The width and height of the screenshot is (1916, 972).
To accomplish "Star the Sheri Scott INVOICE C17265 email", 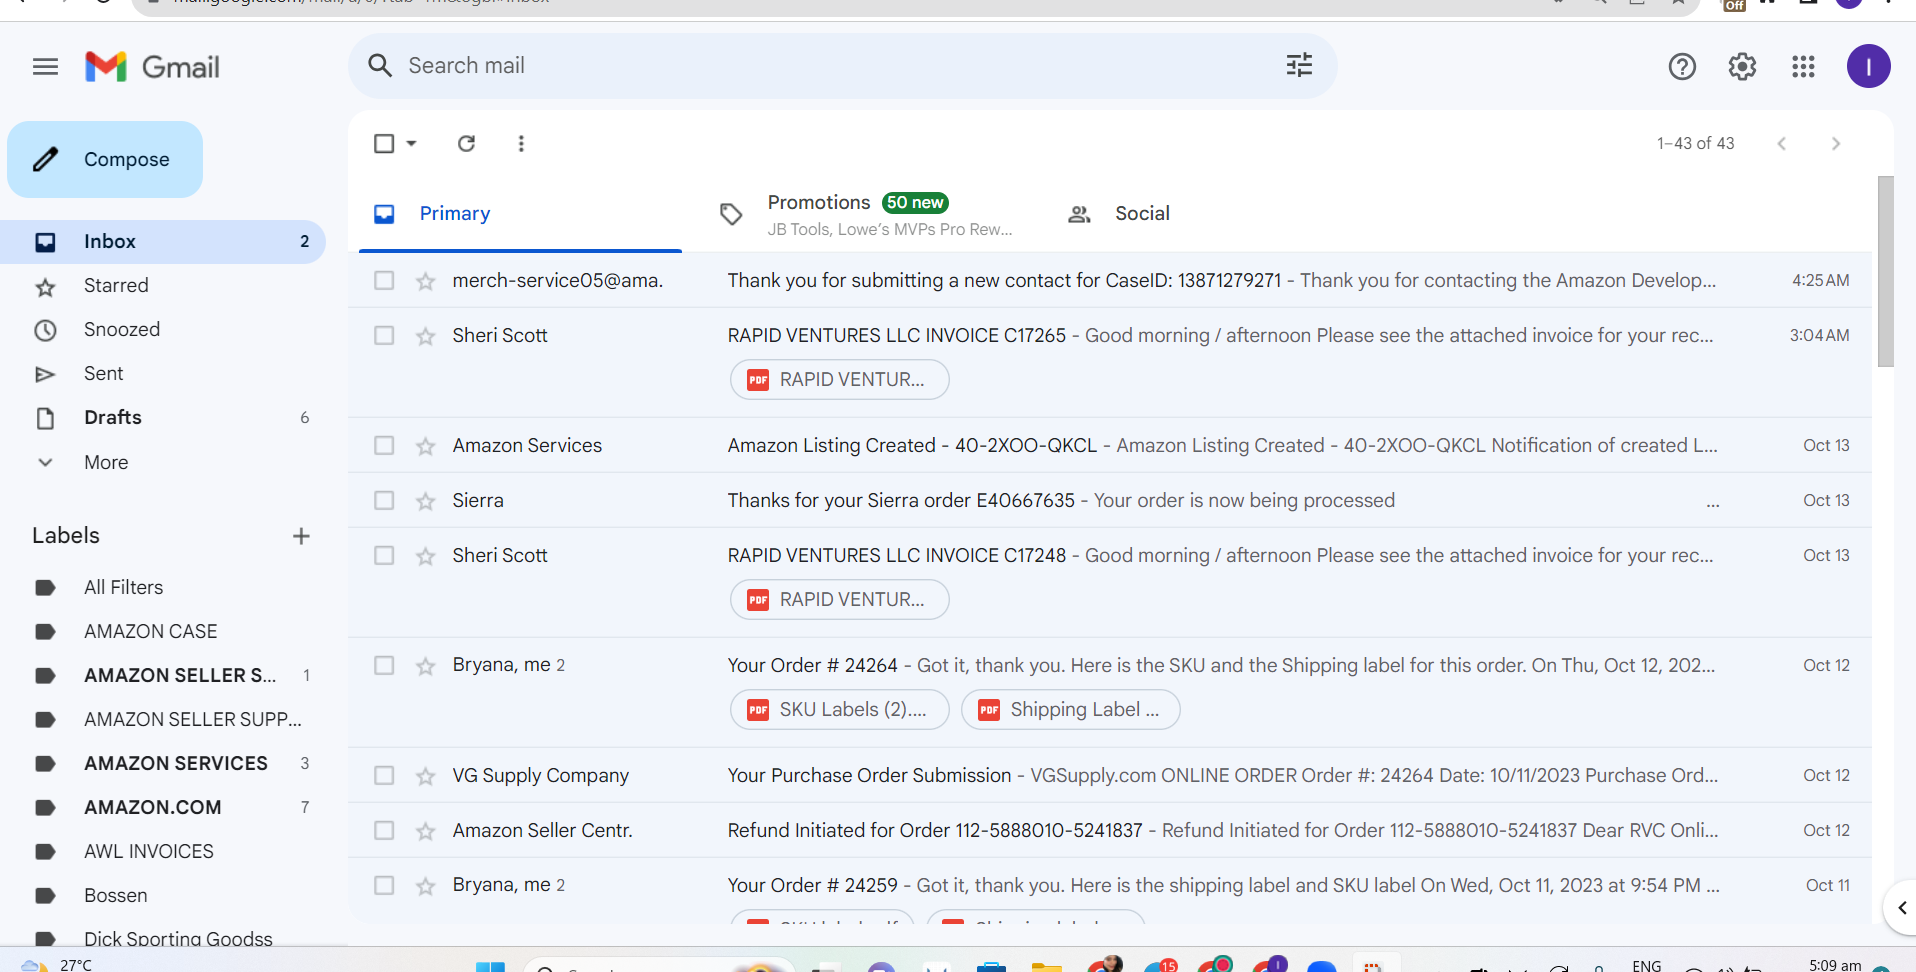I will [426, 336].
